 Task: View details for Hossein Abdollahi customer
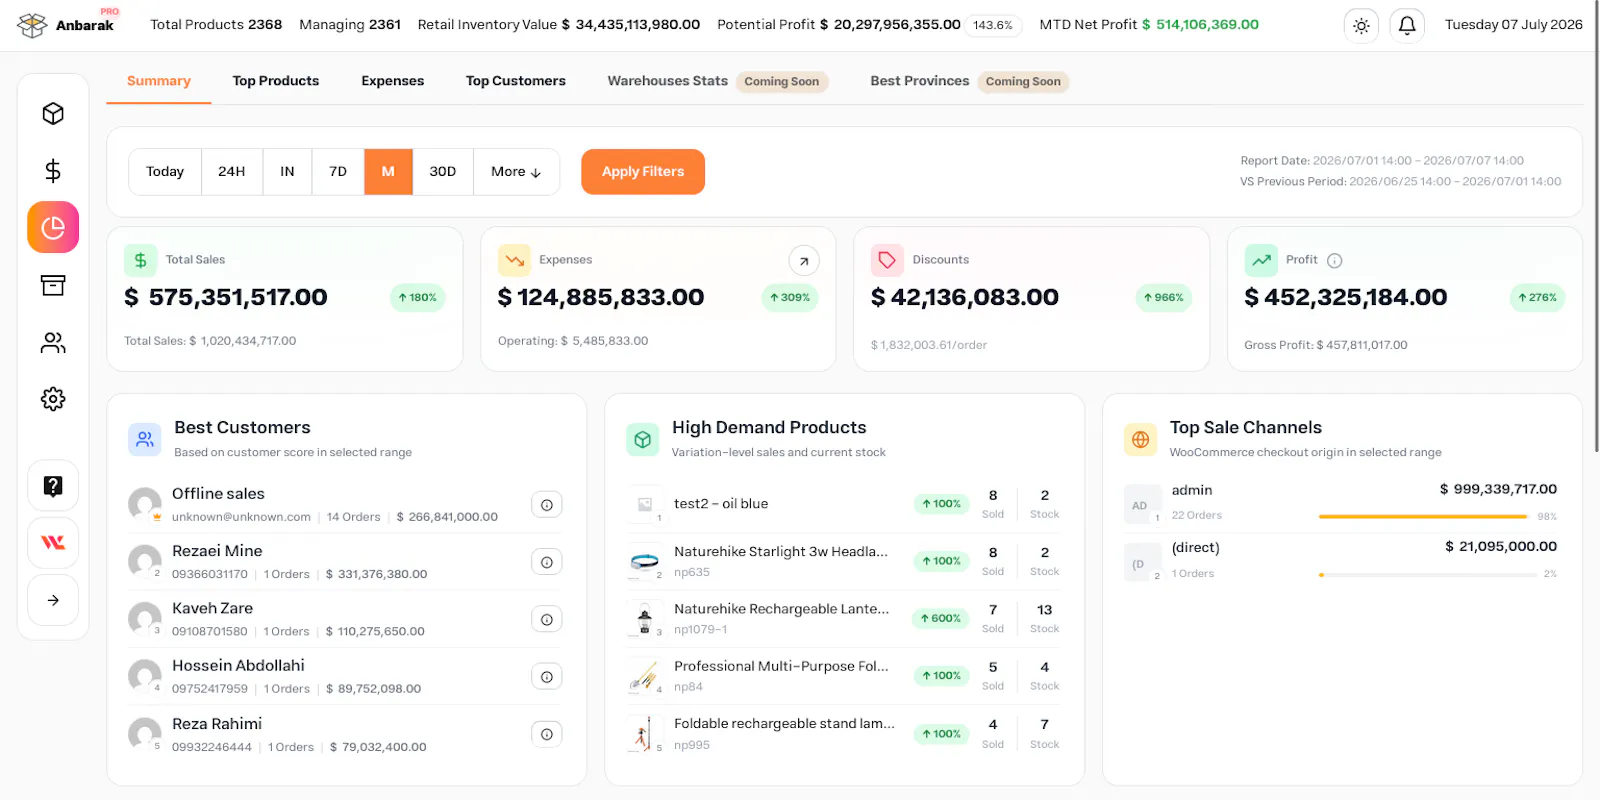(547, 677)
